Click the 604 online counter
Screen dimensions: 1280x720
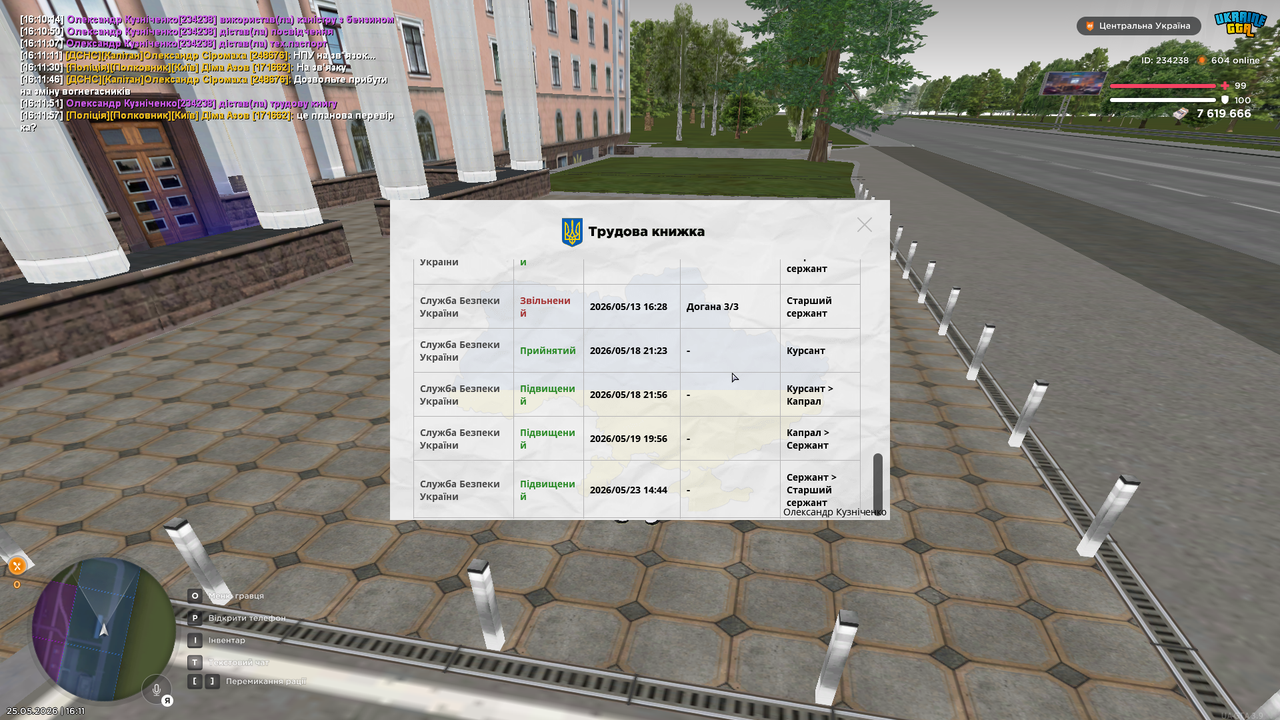tap(1235, 60)
